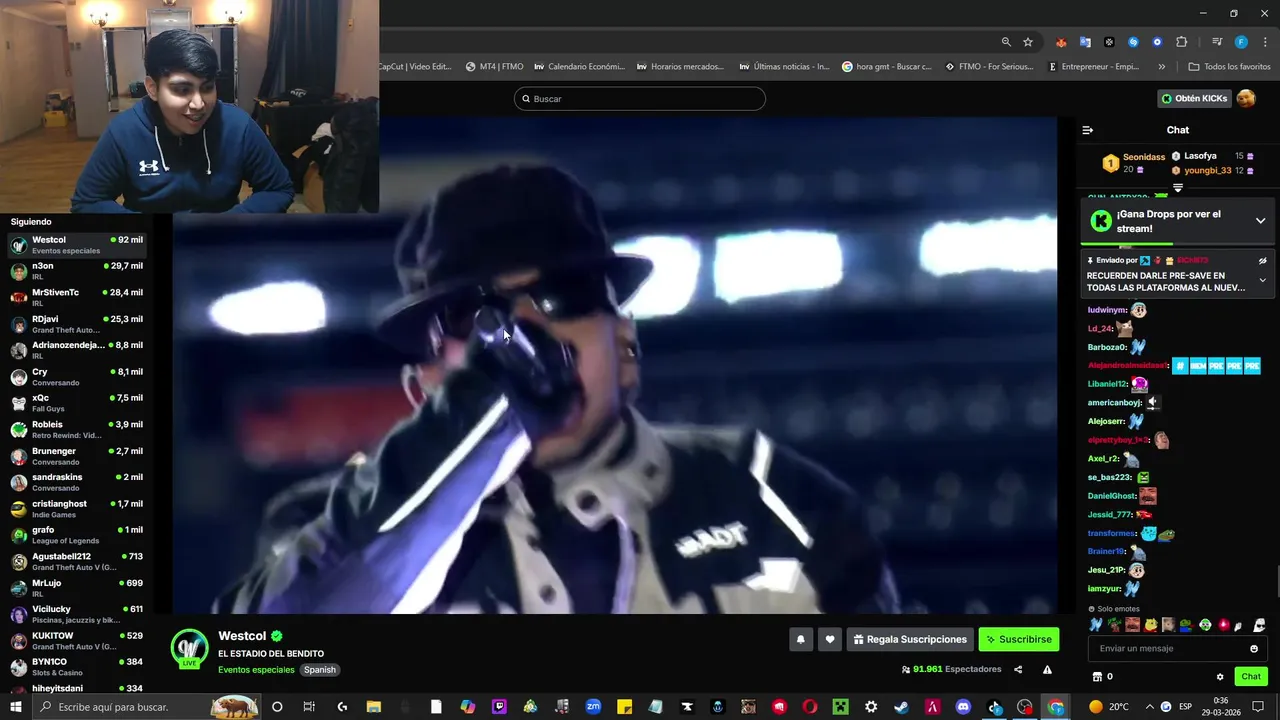Open the n3on channel in Siguiendo list
This screenshot has height=720, width=1280.
point(76,271)
